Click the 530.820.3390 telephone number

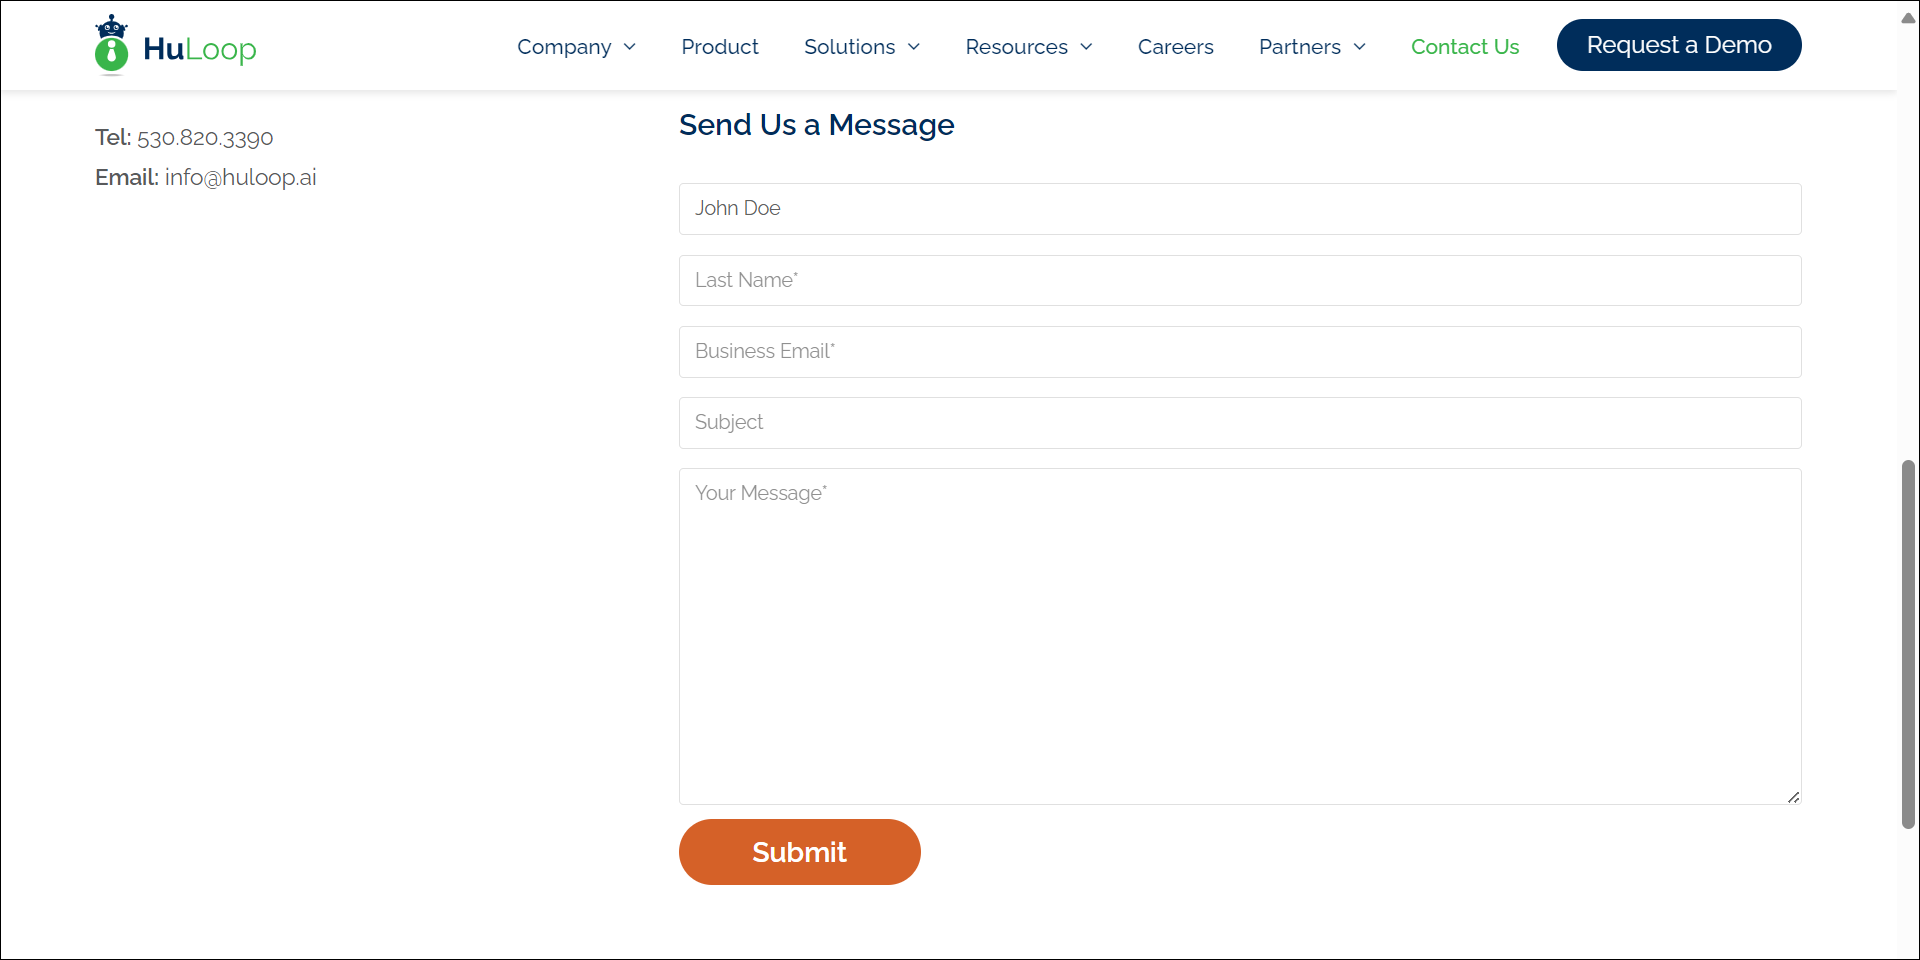click(205, 138)
